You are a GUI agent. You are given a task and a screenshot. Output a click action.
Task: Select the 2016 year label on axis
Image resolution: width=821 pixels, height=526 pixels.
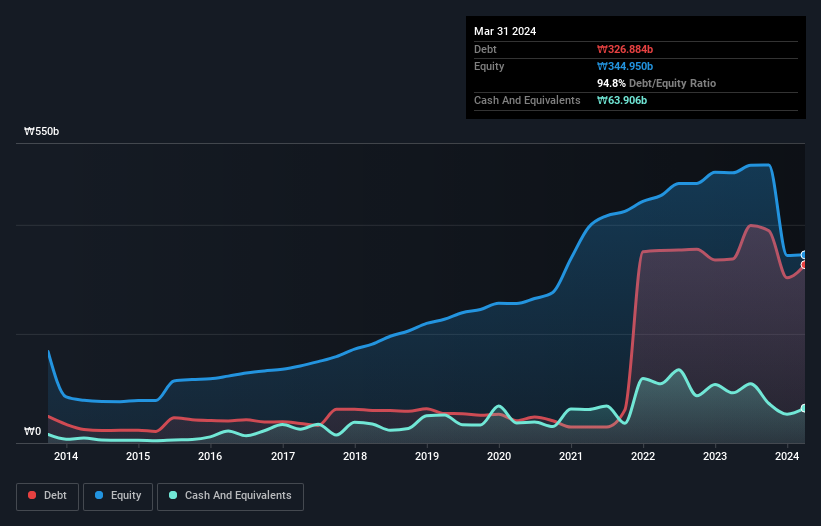(x=210, y=457)
